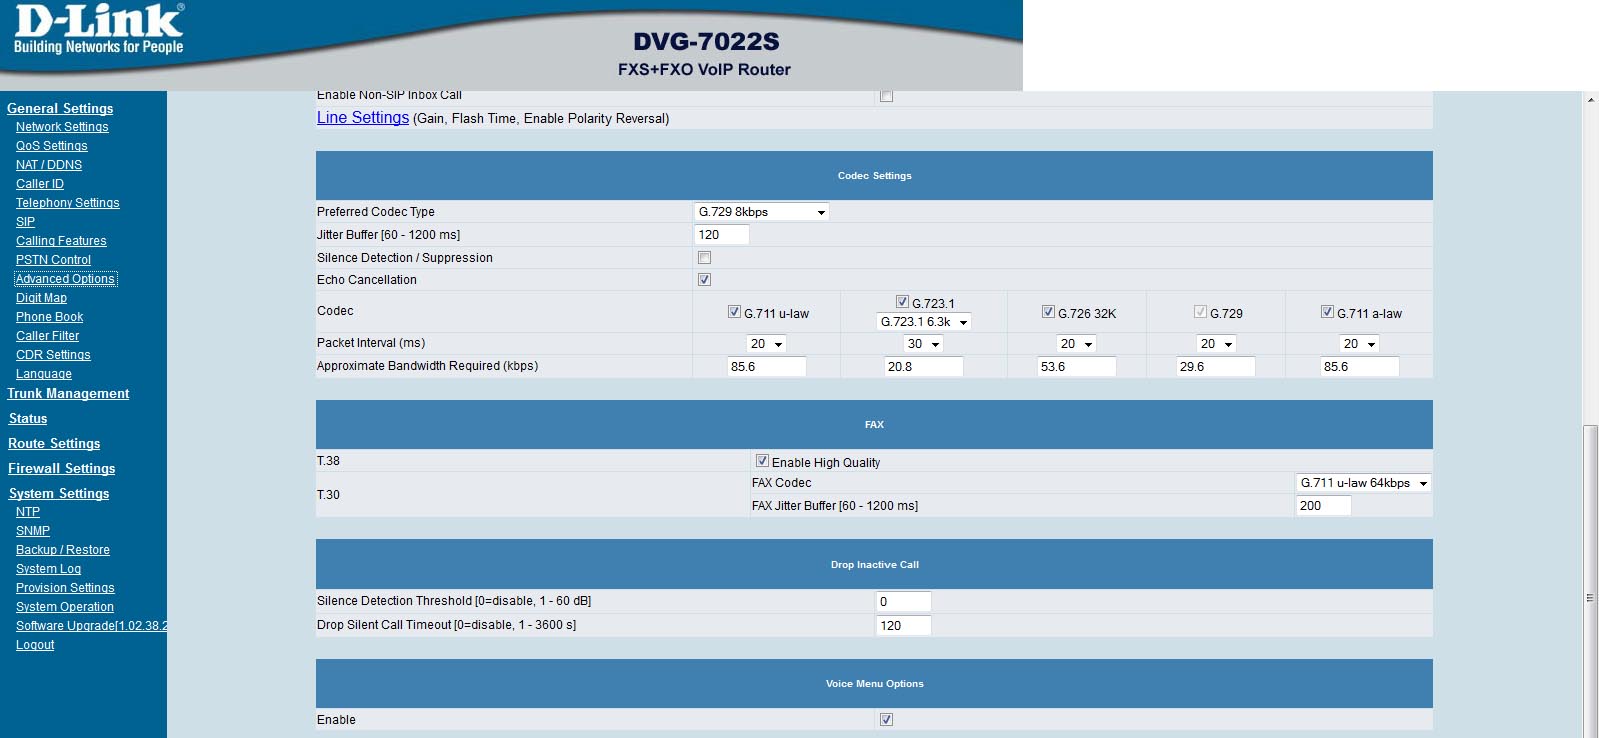The height and width of the screenshot is (738, 1599).
Task: Open Software Upgrade page
Action: click(91, 626)
